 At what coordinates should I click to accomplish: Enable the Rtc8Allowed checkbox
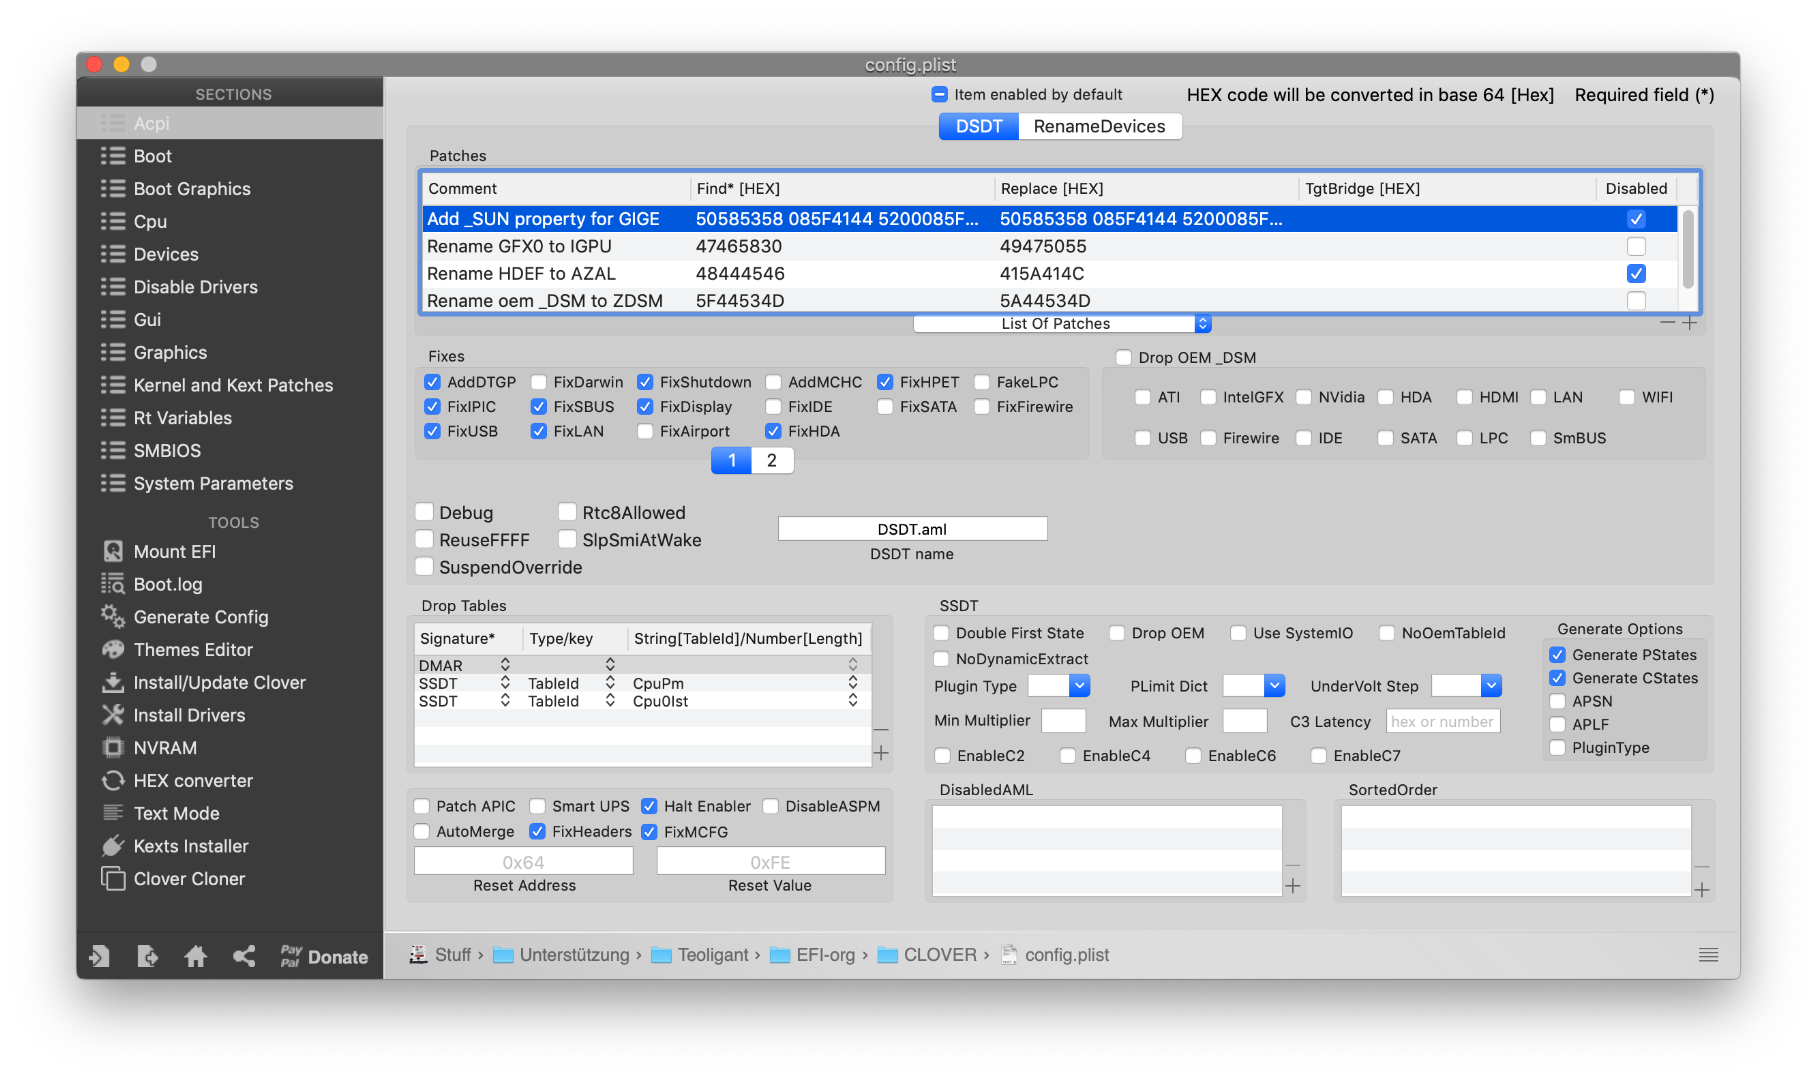coord(568,512)
